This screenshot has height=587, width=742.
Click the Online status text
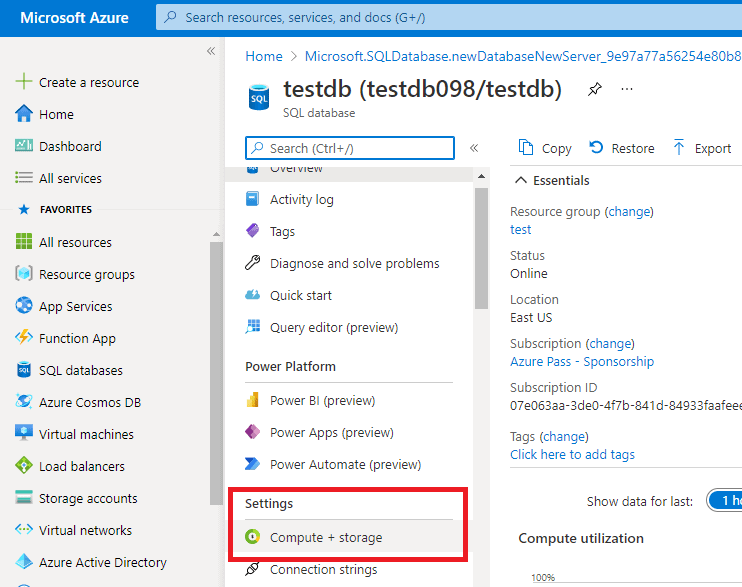click(x=529, y=274)
